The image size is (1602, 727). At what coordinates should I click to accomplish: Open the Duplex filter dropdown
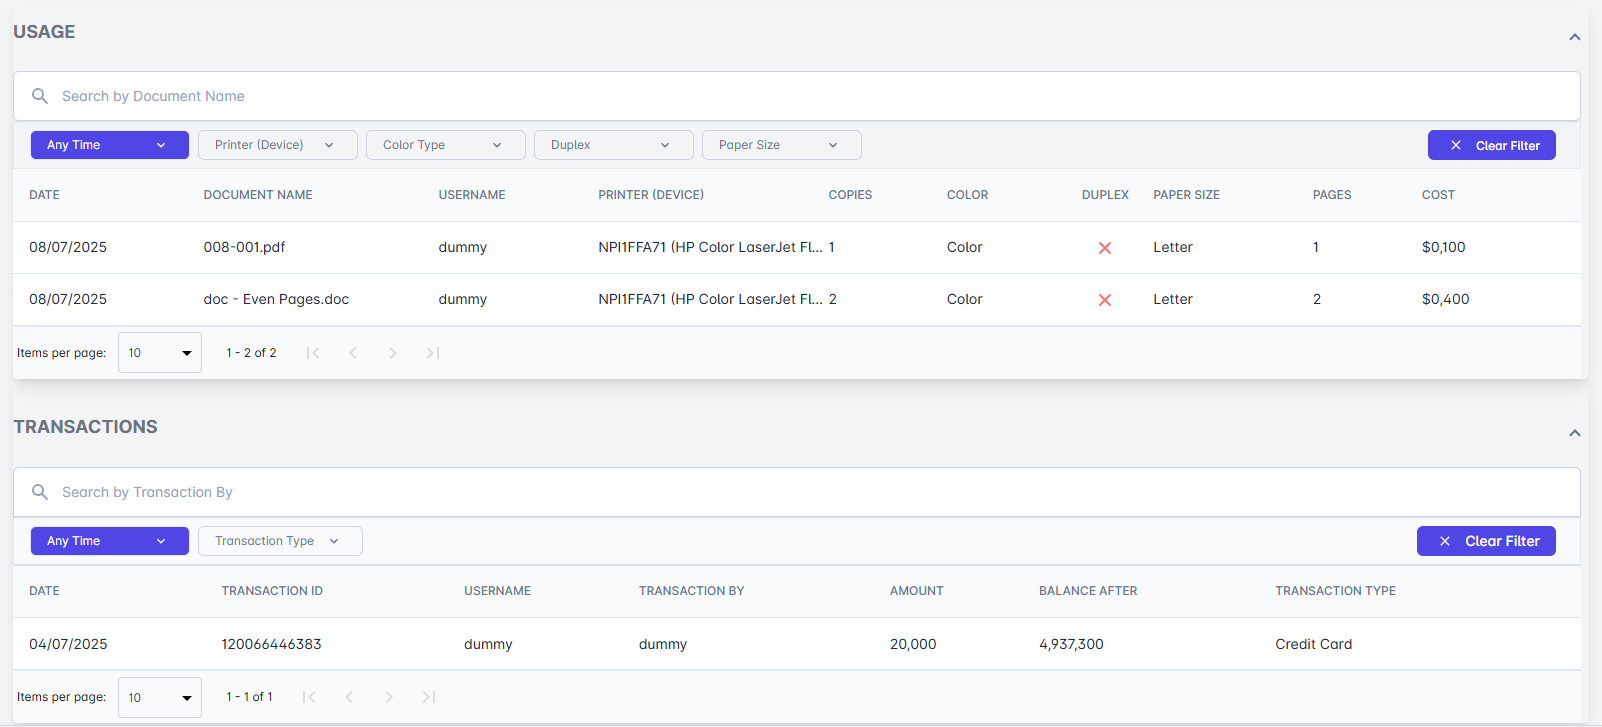coord(613,145)
